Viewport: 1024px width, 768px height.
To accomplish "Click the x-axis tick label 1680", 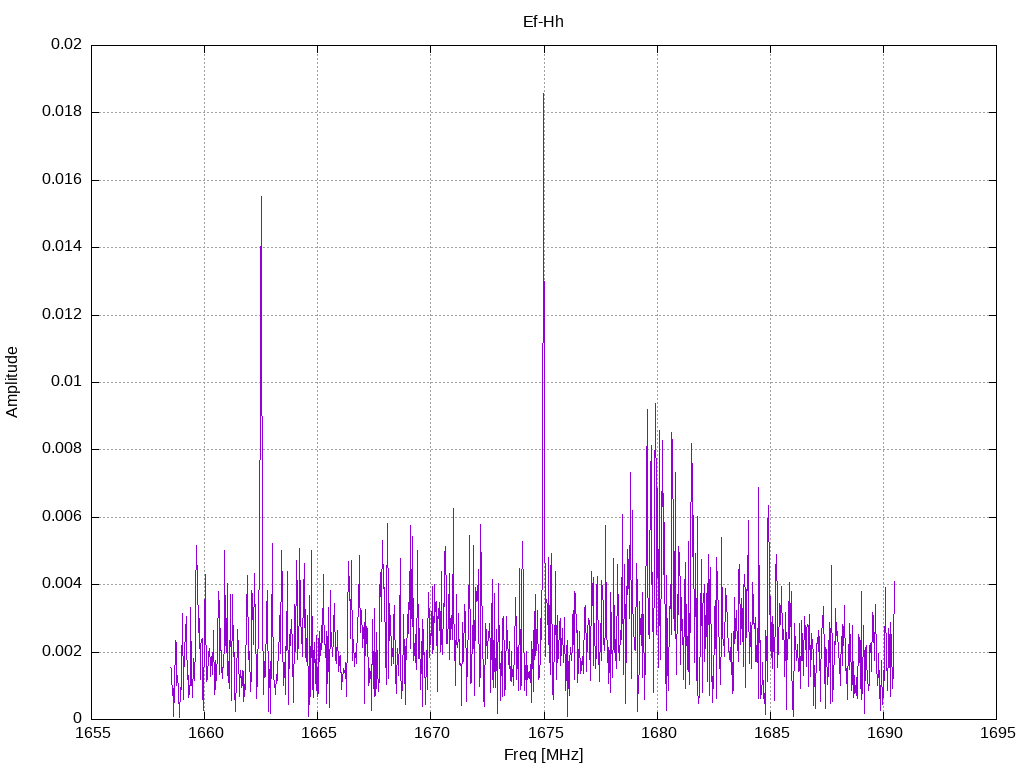I will click(x=658, y=733).
